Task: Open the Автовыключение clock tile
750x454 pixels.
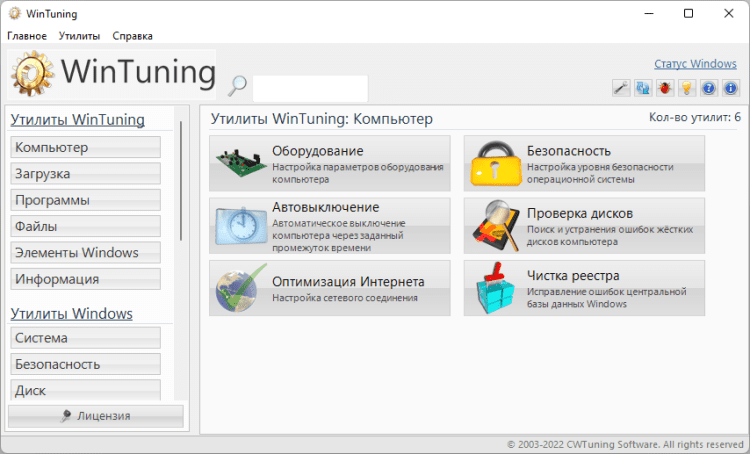Action: tap(330, 226)
